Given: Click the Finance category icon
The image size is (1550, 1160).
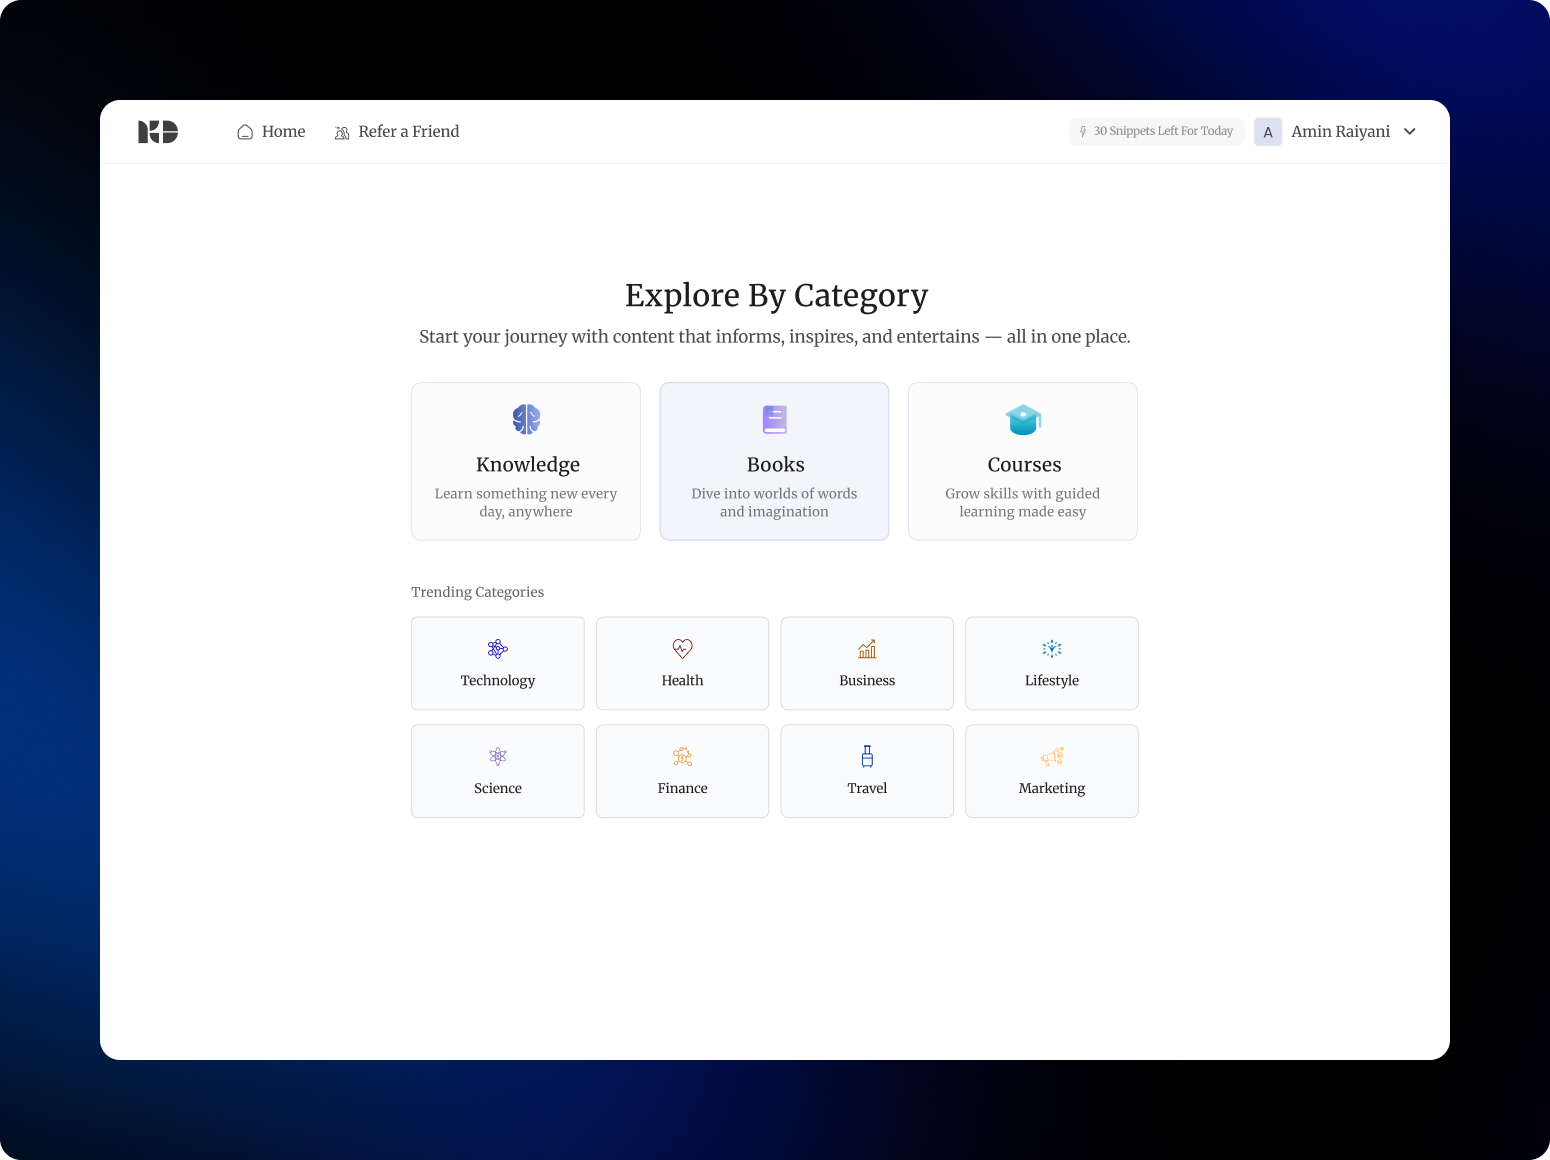Looking at the screenshot, I should click(x=683, y=757).
